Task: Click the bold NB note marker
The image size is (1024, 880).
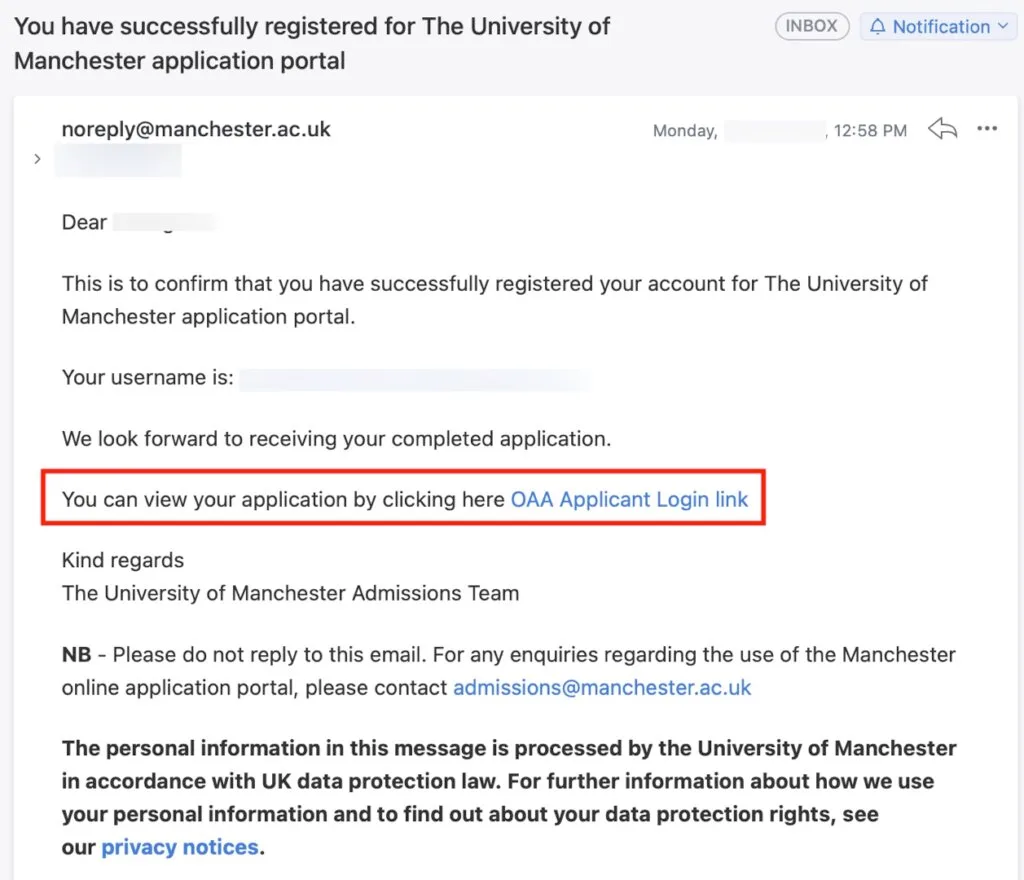Action: coord(76,655)
